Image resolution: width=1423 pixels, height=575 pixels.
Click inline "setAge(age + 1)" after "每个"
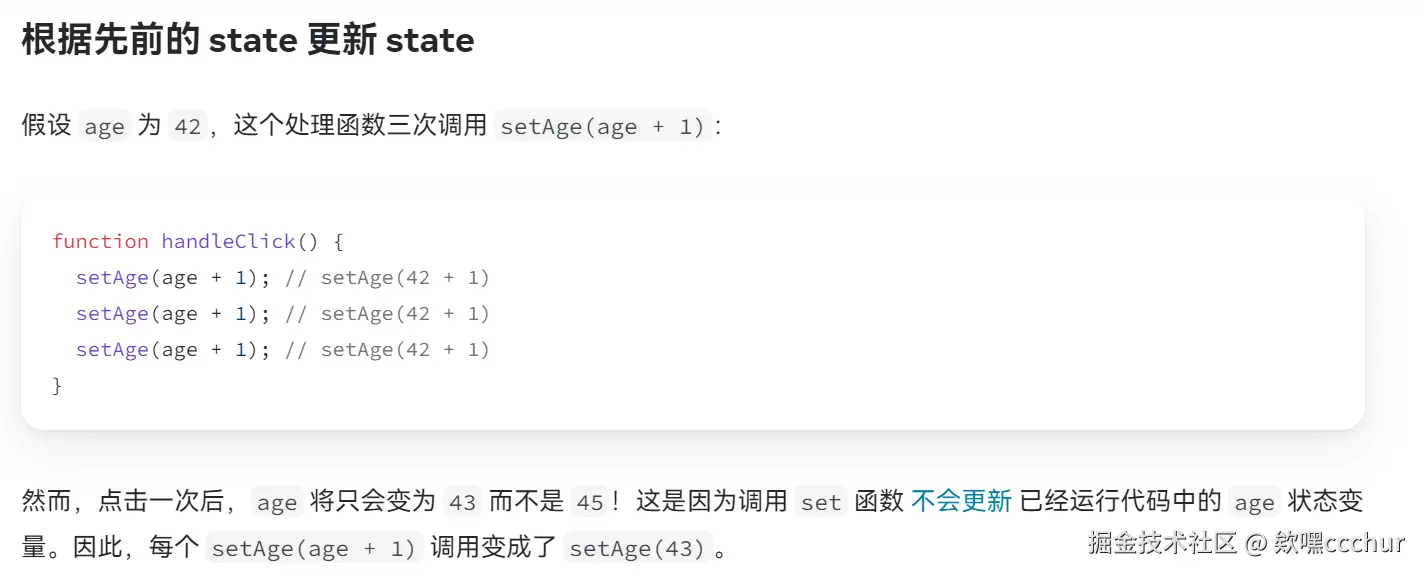313,548
